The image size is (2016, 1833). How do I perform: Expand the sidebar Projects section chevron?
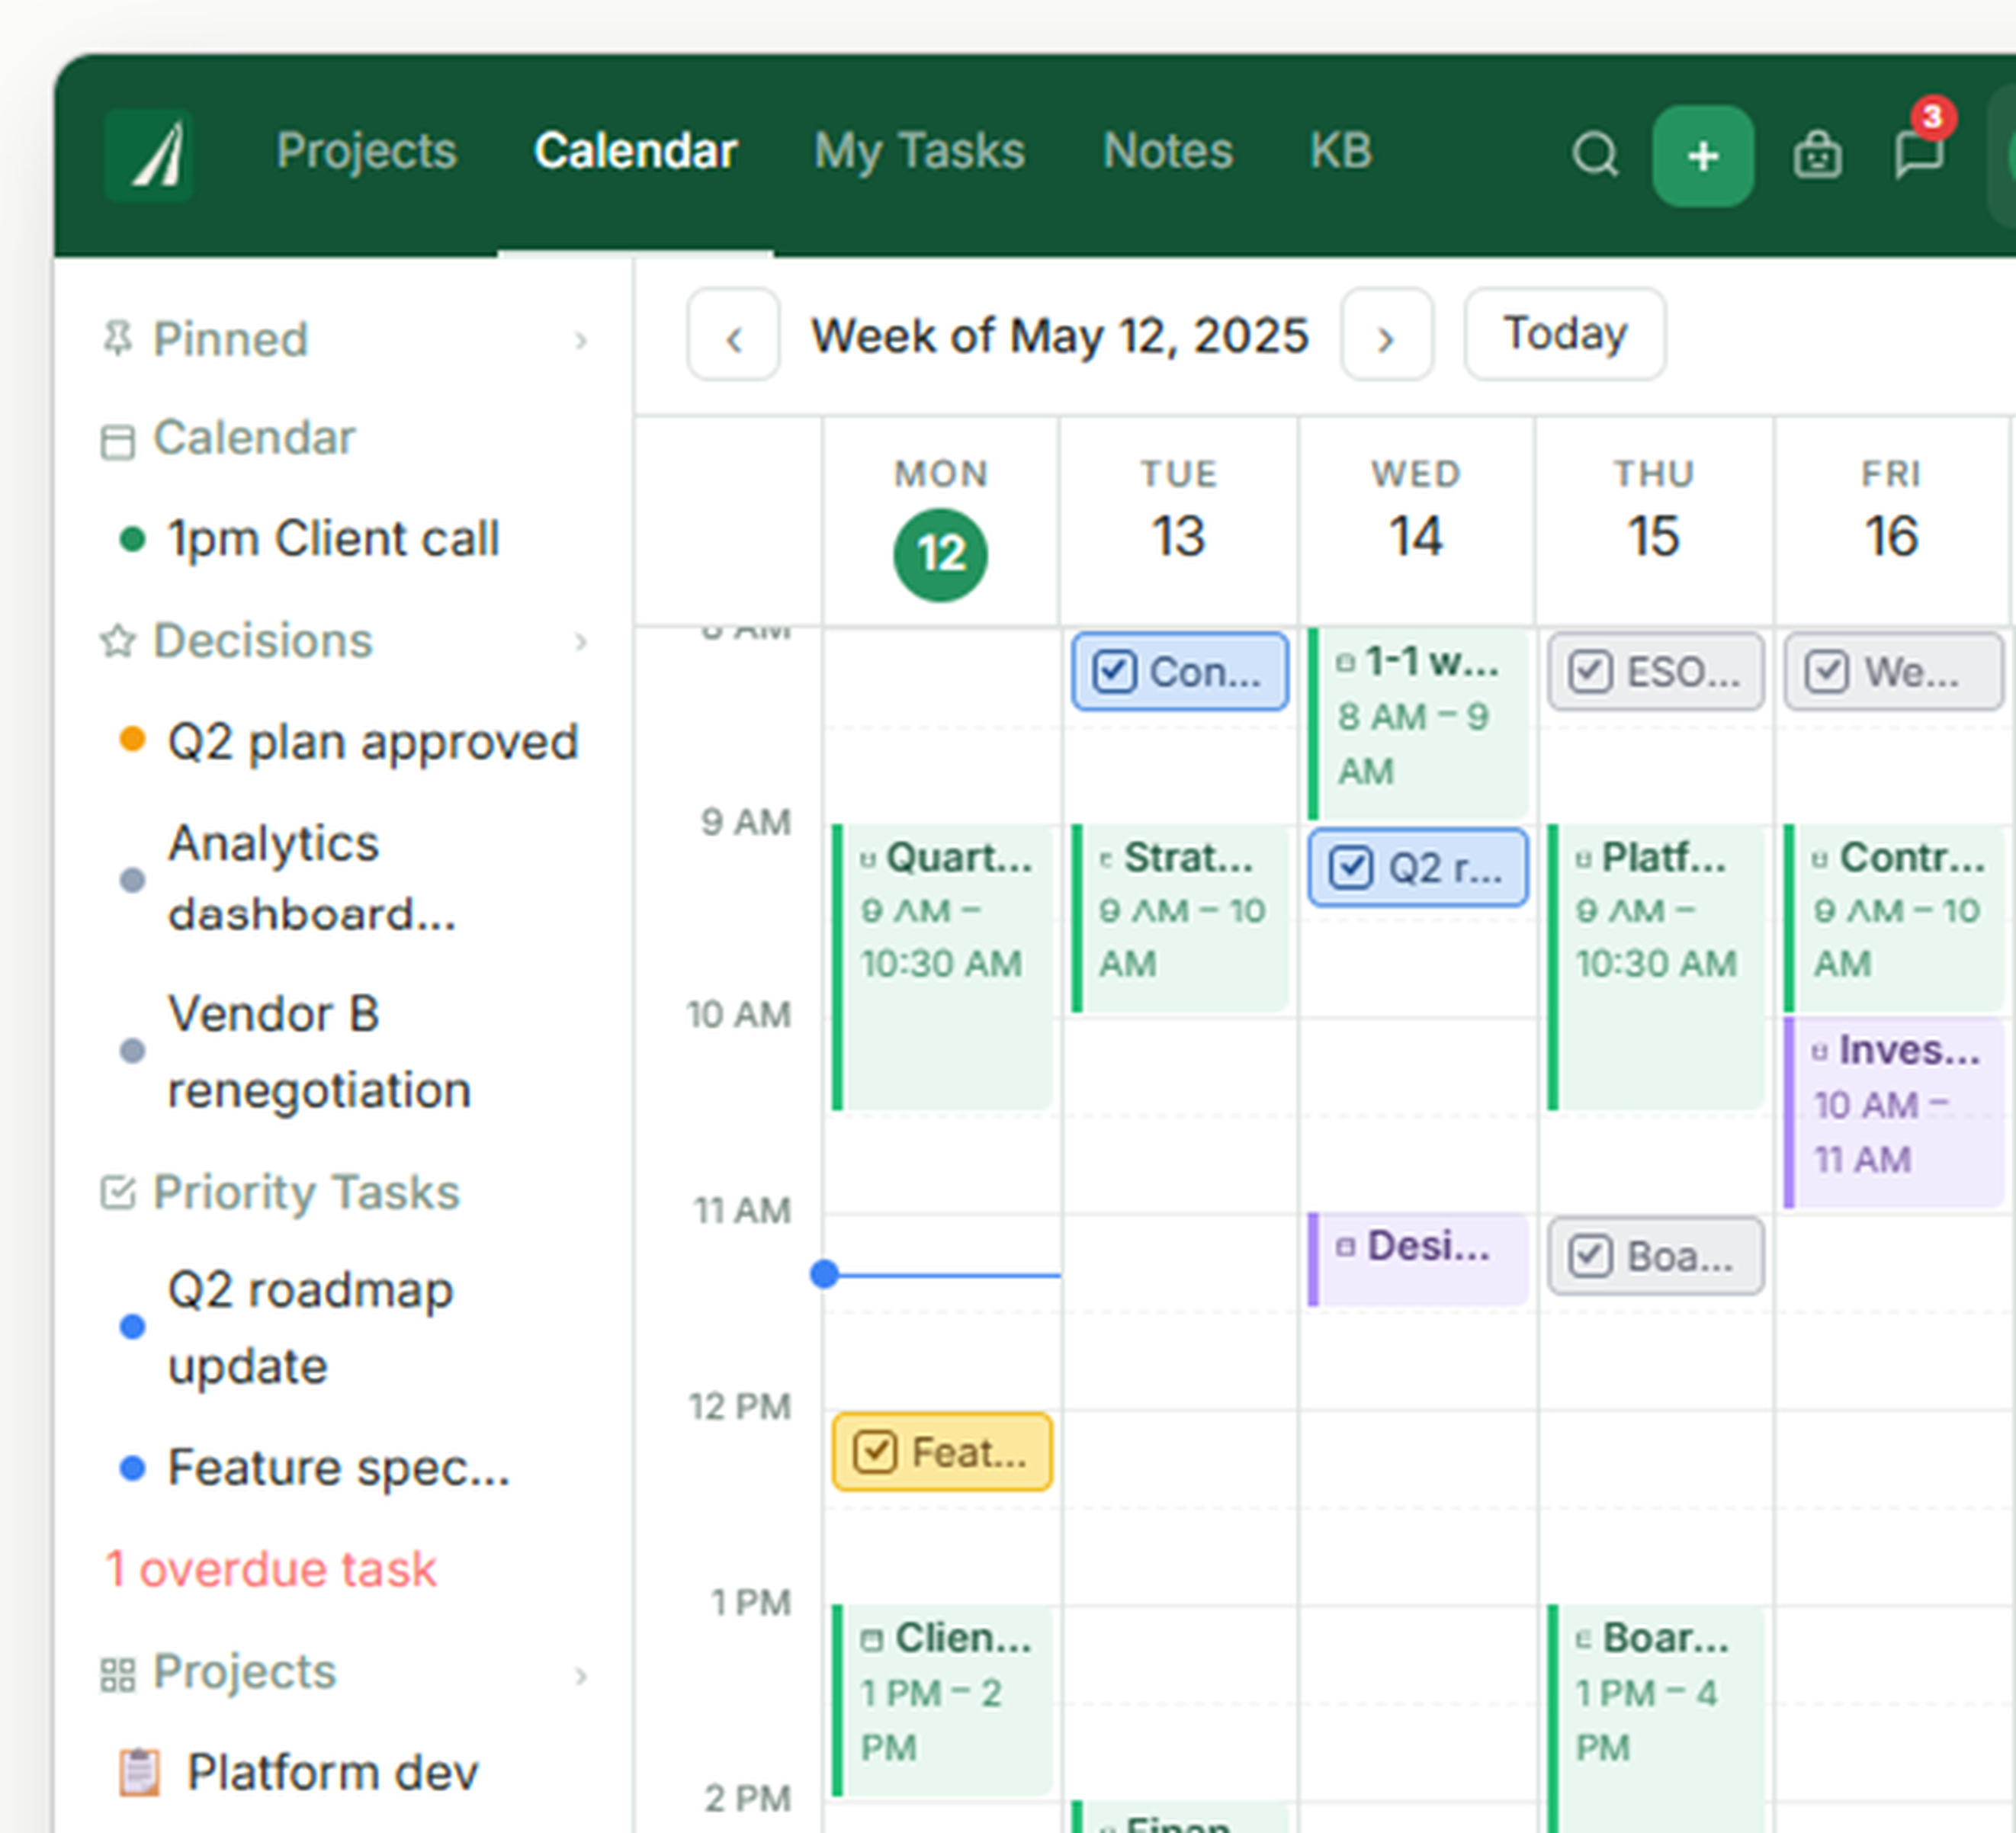click(x=581, y=1676)
